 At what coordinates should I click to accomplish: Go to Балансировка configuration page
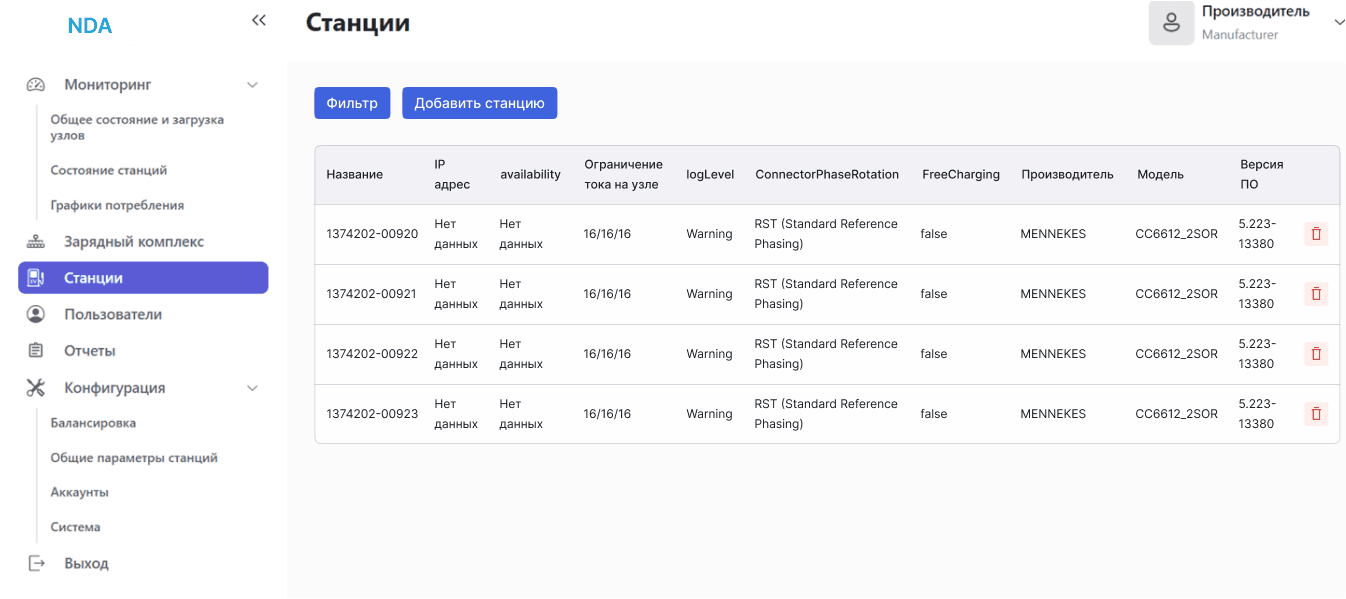tap(93, 423)
